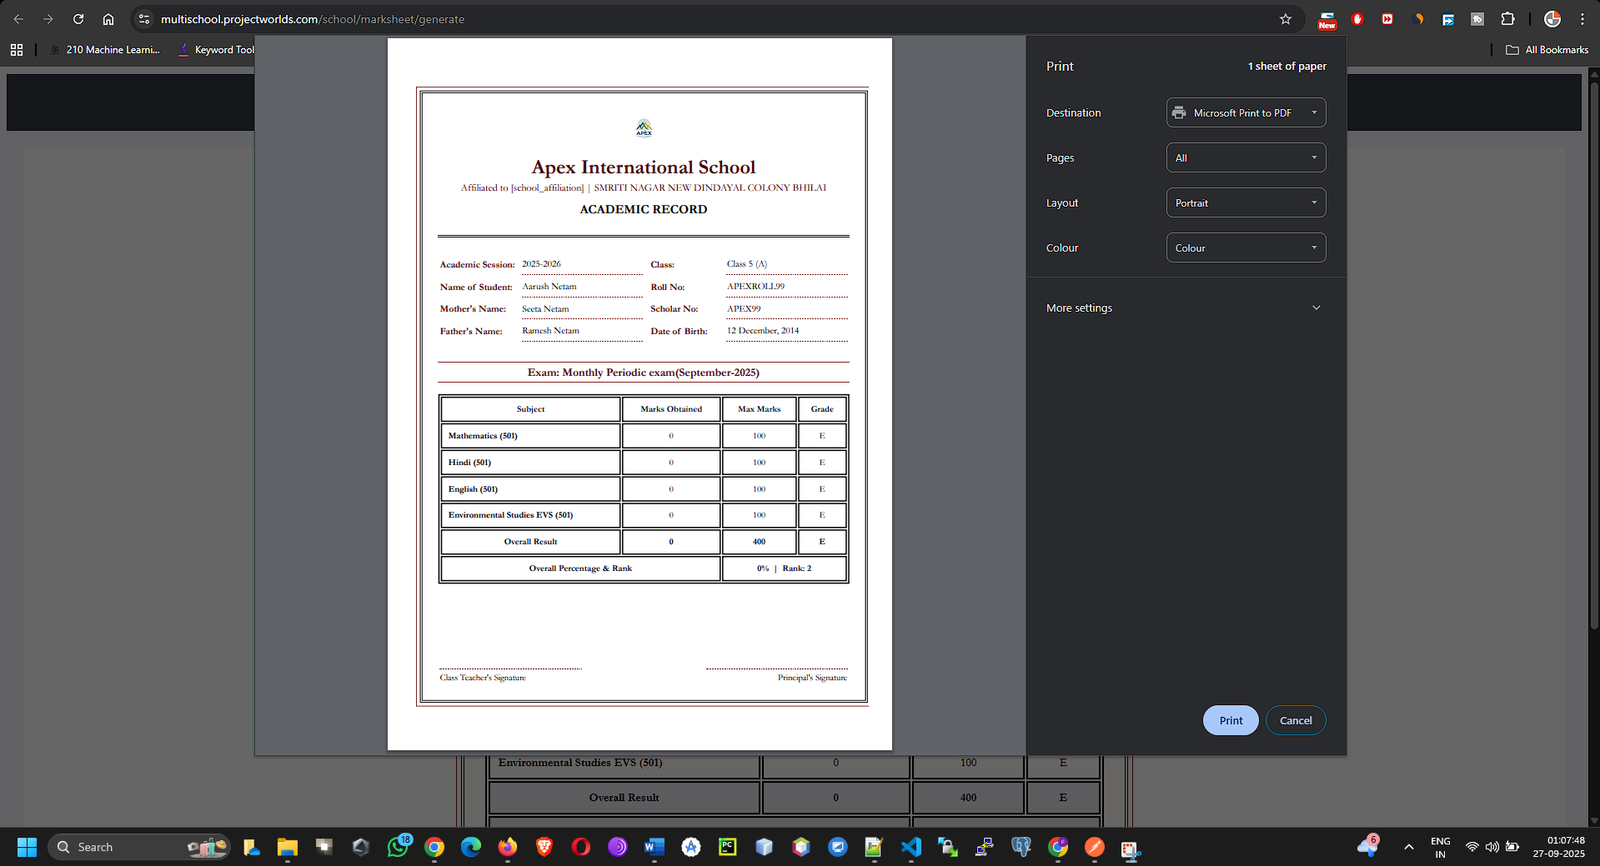Screen dimensions: 1600x866
Task: Change Layout from Portrait
Action: (1245, 203)
